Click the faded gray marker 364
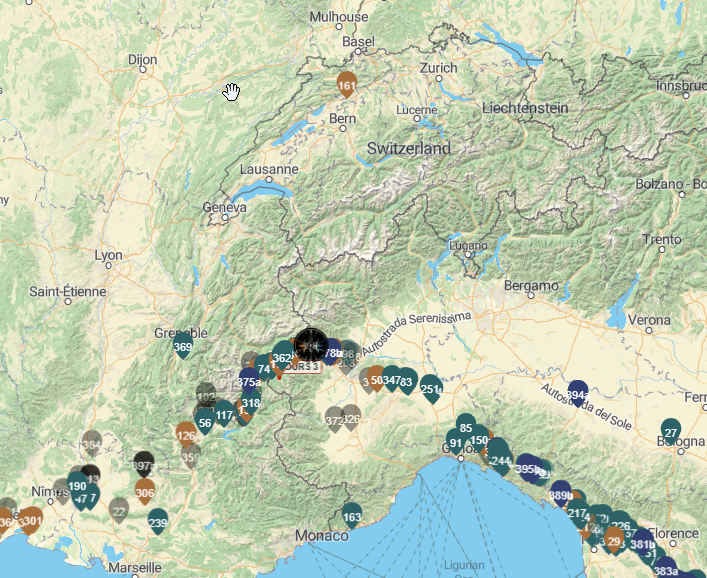707x578 pixels. [92, 445]
